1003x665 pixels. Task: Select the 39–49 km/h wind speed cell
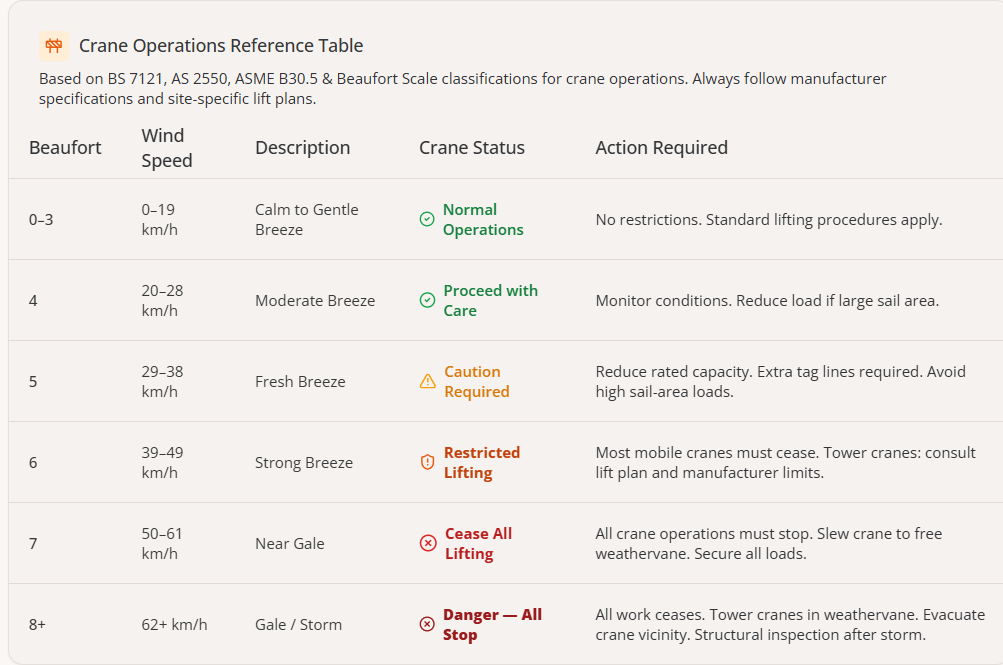point(162,462)
